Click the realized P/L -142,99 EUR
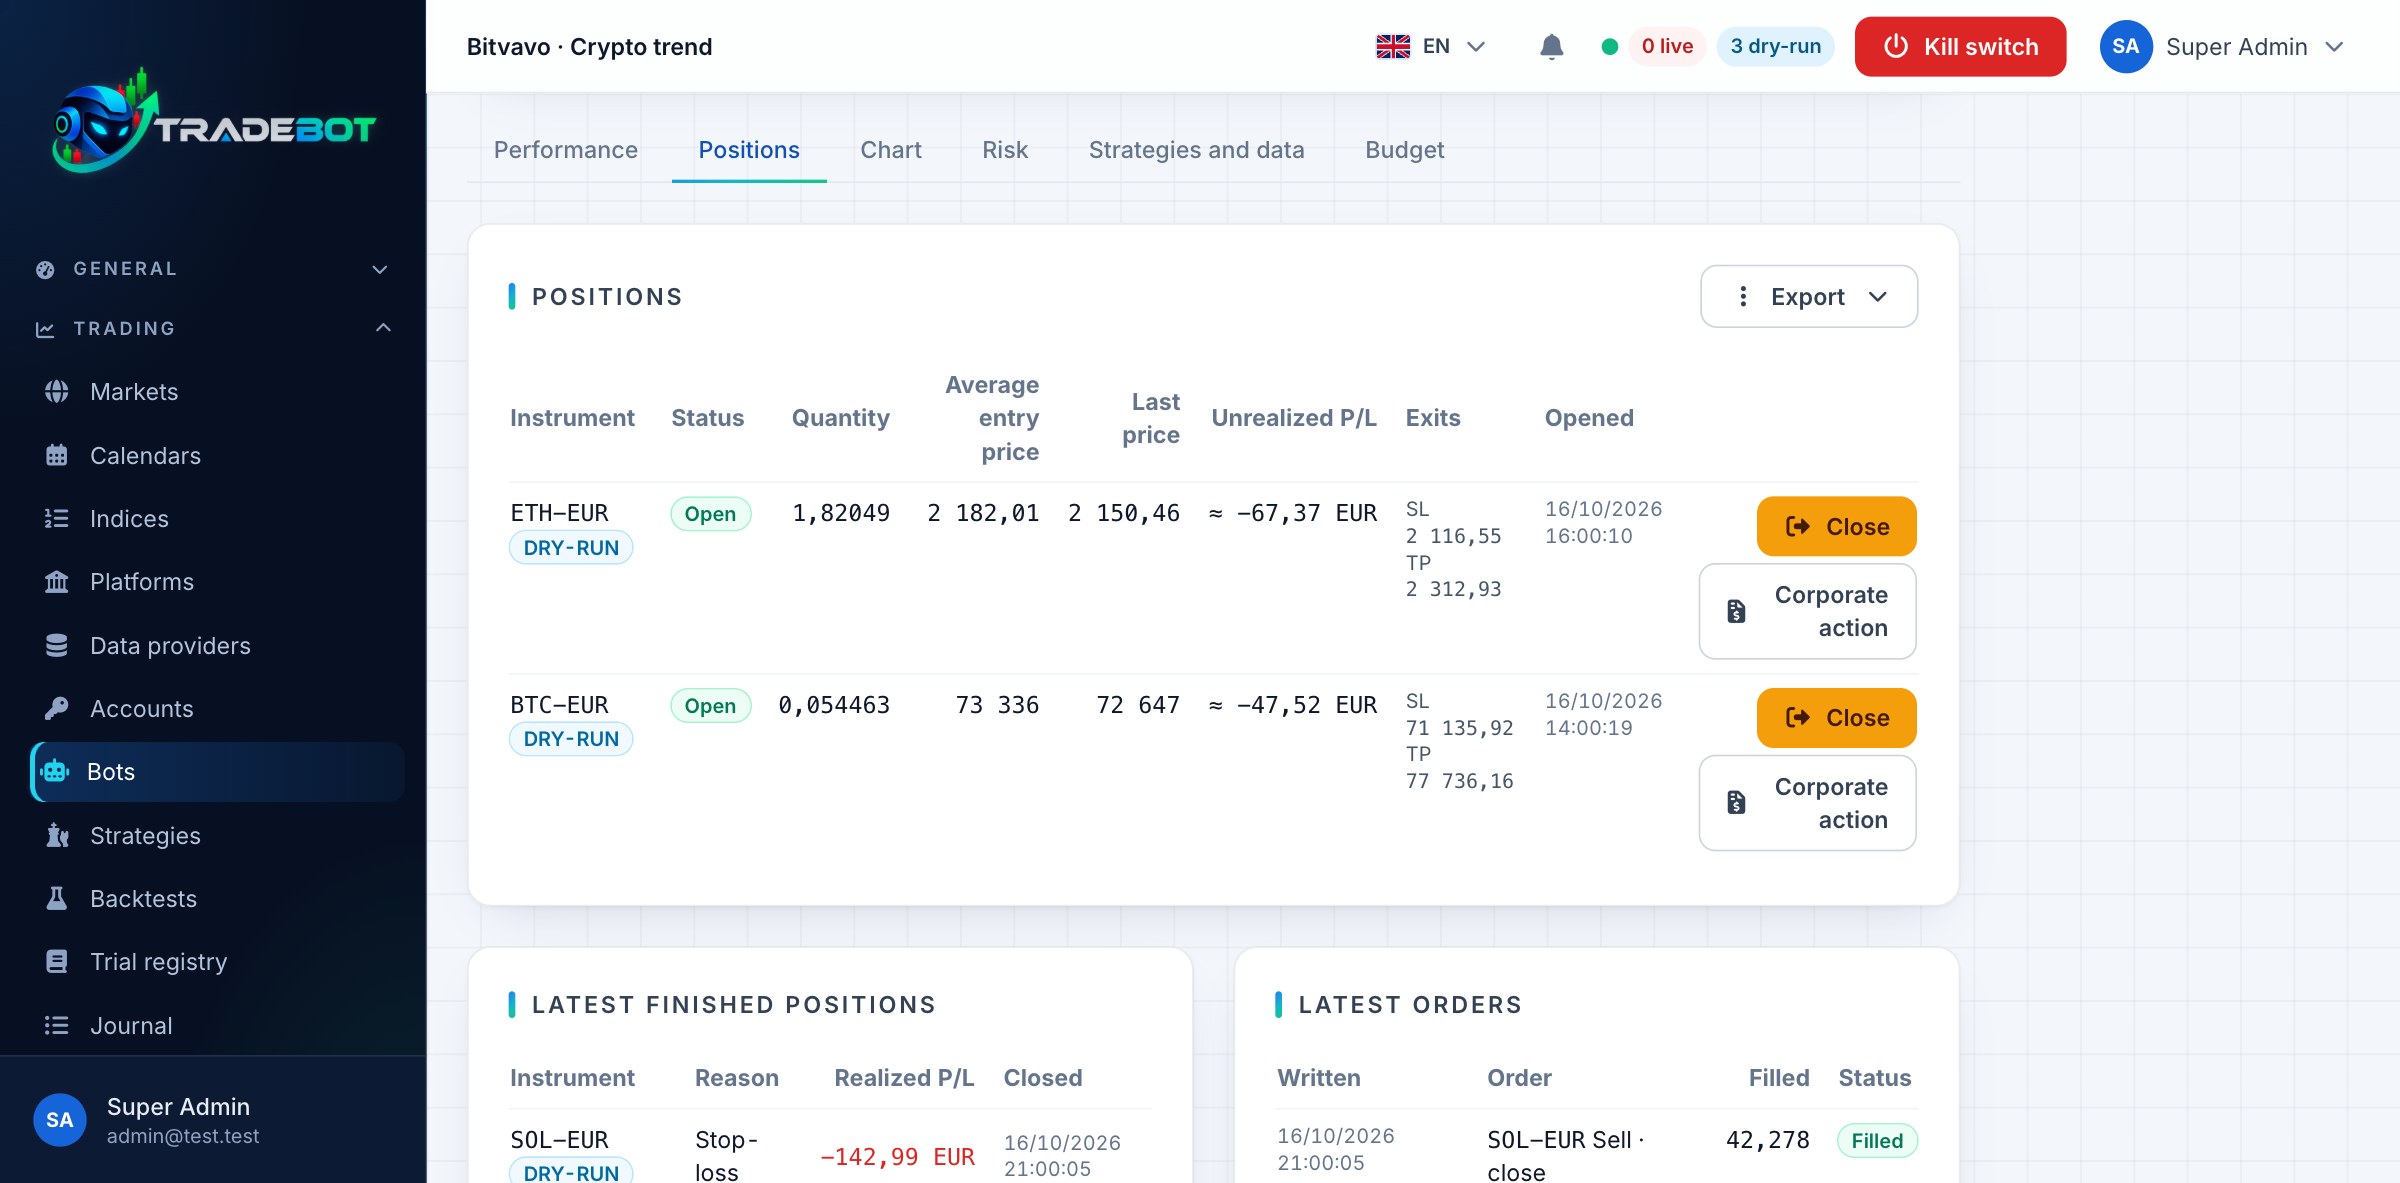The image size is (2400, 1183). point(897,1157)
